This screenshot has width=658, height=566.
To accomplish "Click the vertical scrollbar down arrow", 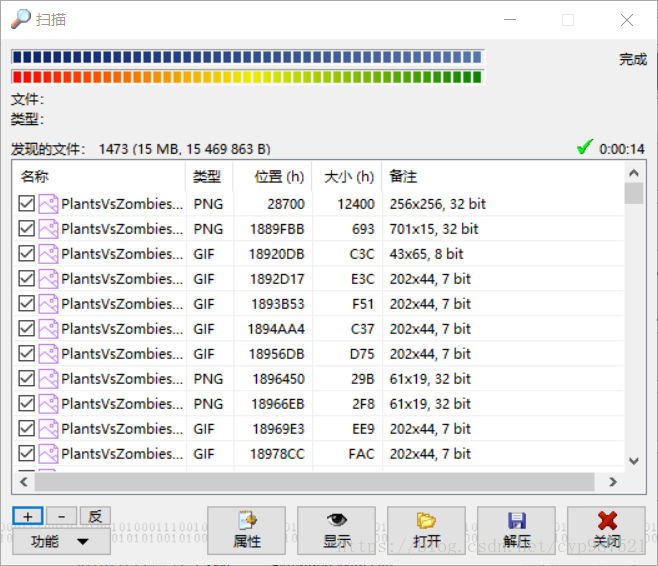I will 634,461.
